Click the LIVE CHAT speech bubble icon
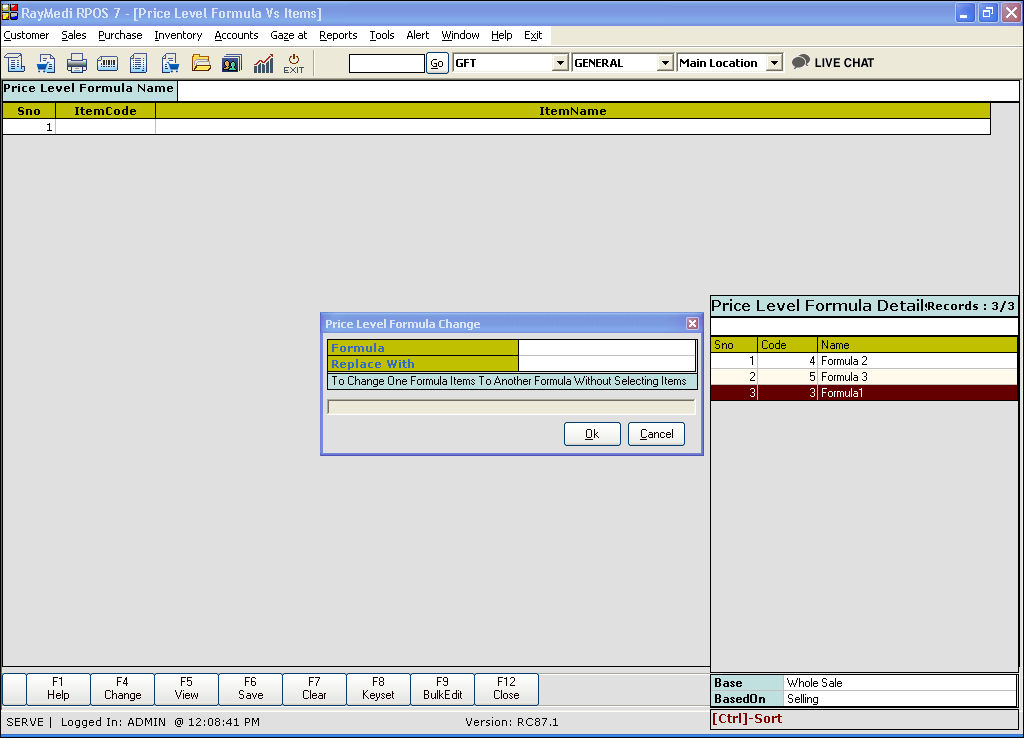Screen dimensions: 1024x738 tap(801, 62)
